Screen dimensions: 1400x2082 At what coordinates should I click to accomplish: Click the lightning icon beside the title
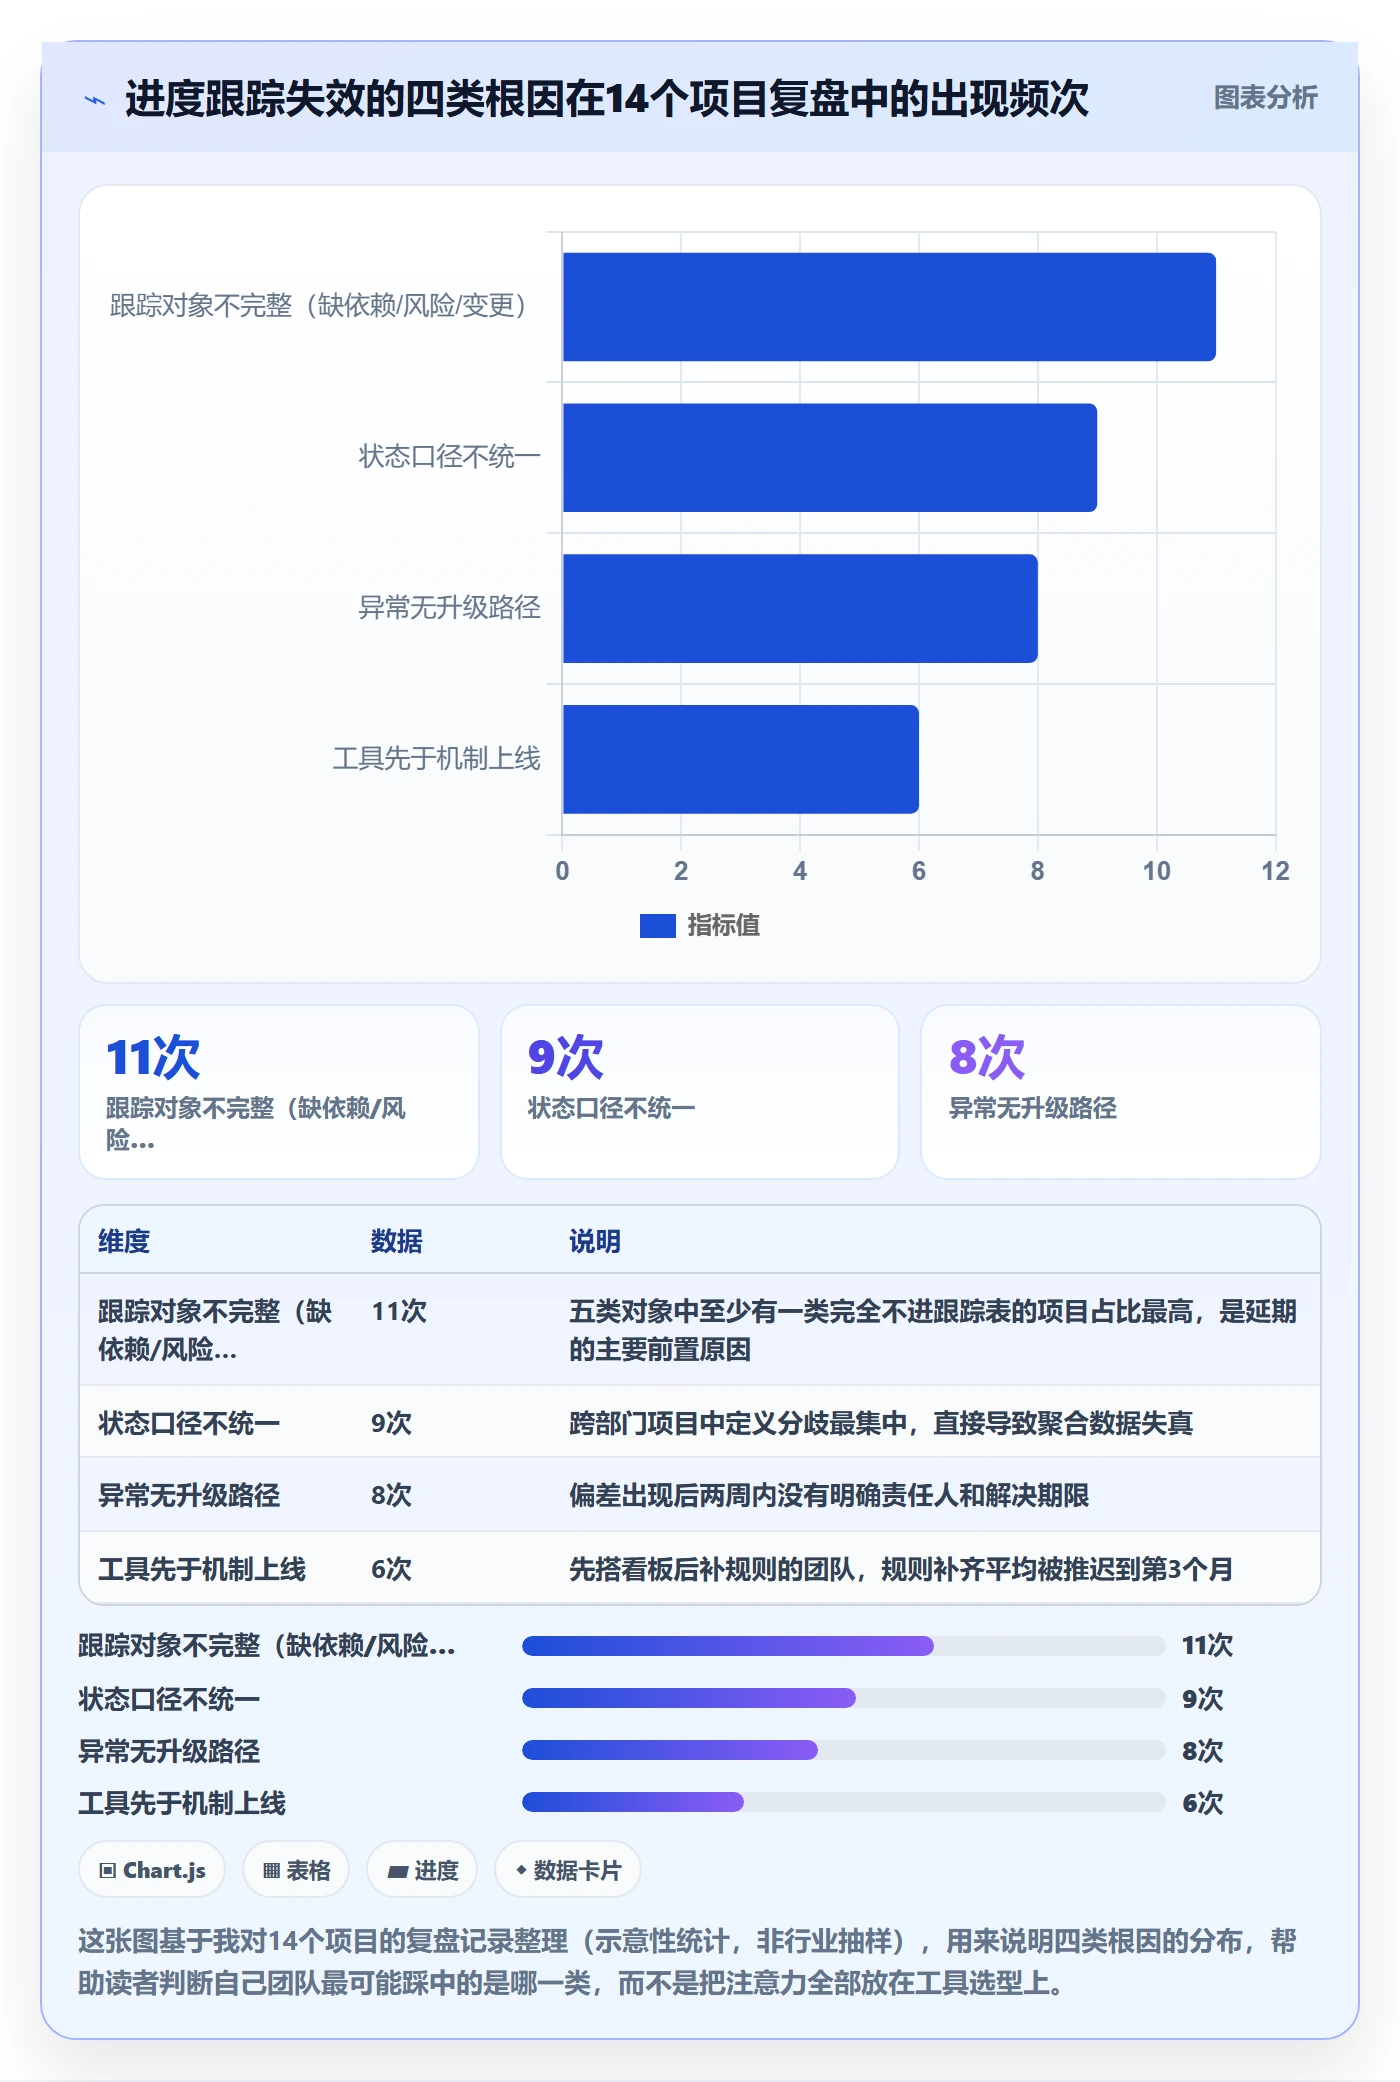(x=95, y=100)
